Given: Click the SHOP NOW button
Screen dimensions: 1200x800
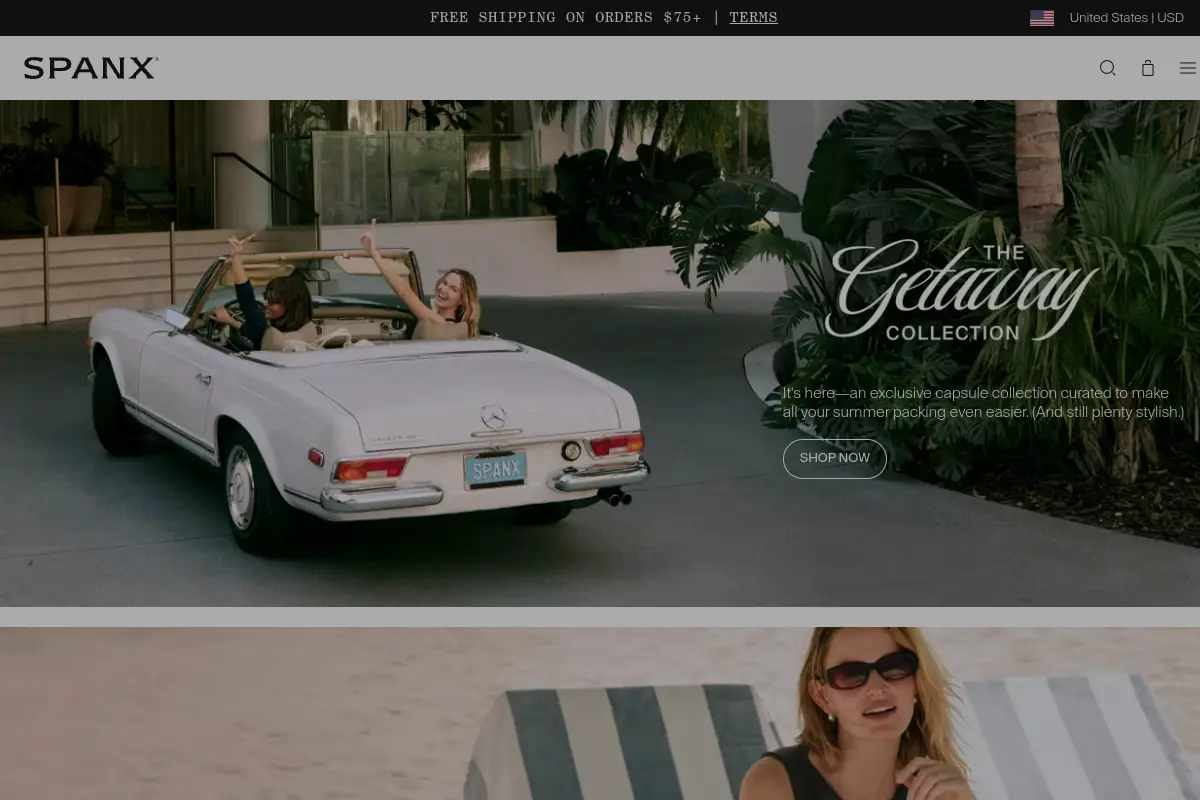Looking at the screenshot, I should pyautogui.click(x=835, y=458).
